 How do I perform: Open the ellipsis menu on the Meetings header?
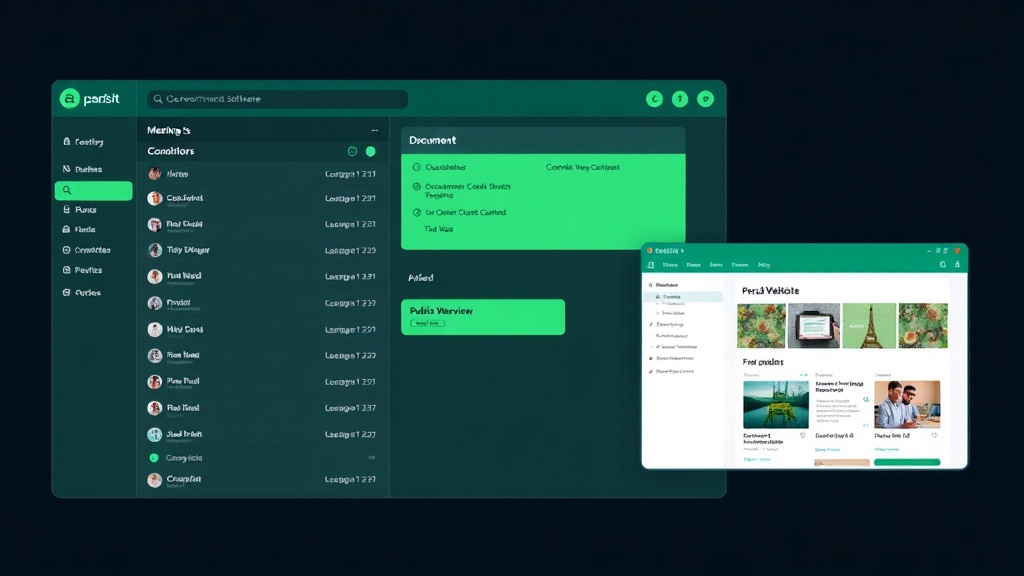point(374,131)
